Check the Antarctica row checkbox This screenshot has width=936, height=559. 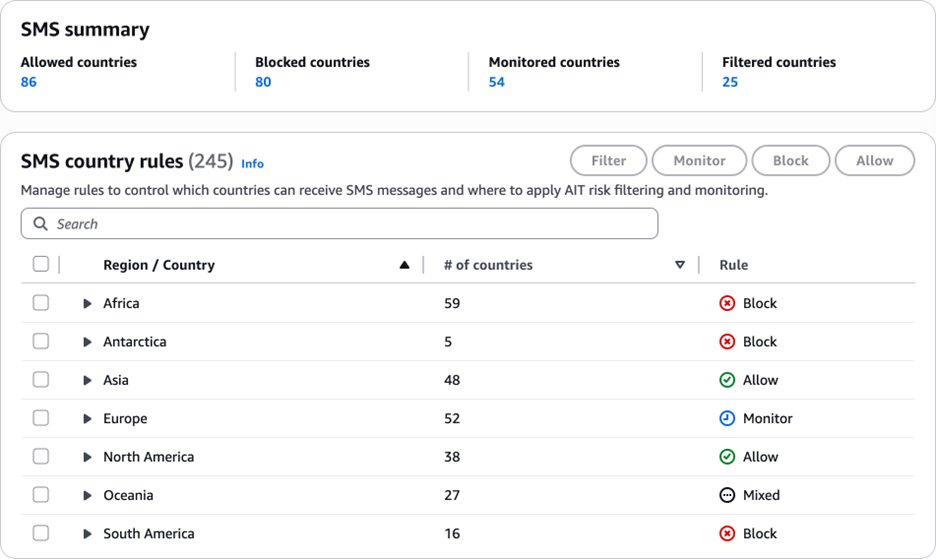click(x=41, y=341)
